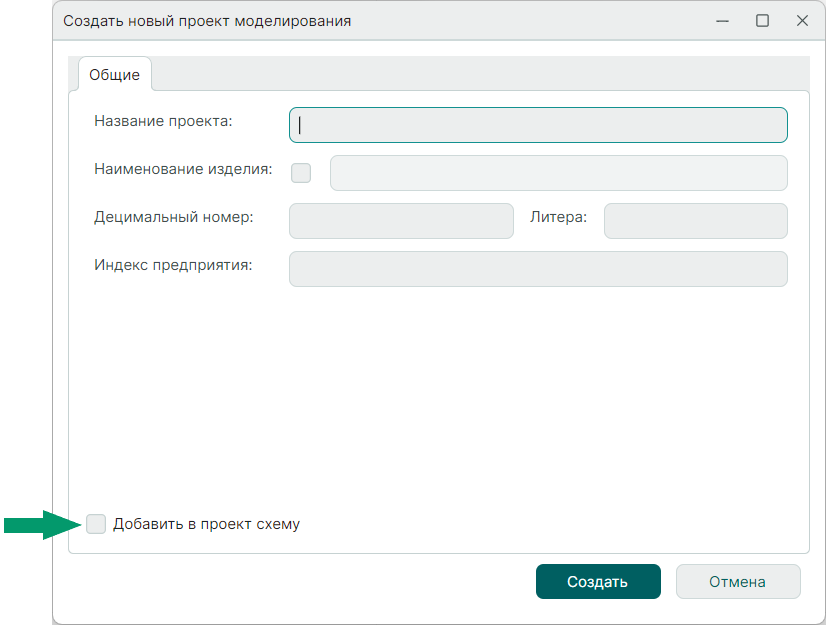Viewport: 828px width, 625px height.
Task: Click the 'Название проекта' text field
Action: (538, 125)
